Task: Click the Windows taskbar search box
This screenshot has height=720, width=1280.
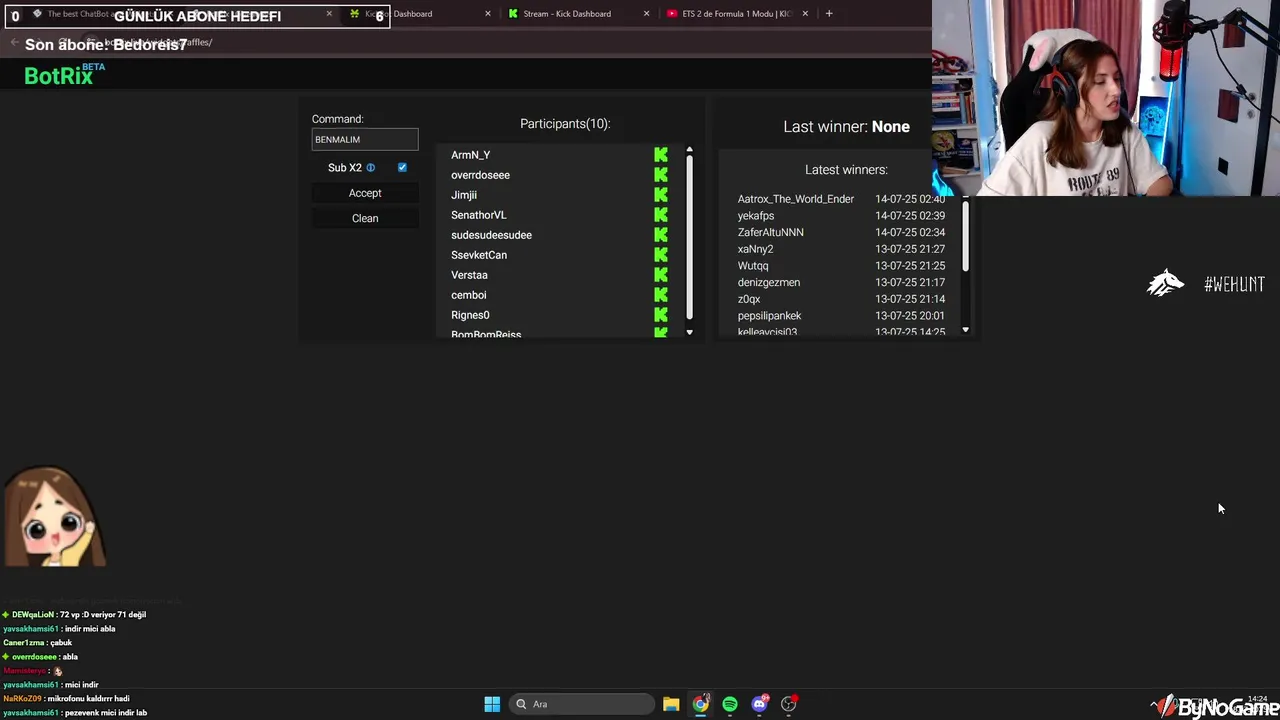Action: click(x=584, y=704)
